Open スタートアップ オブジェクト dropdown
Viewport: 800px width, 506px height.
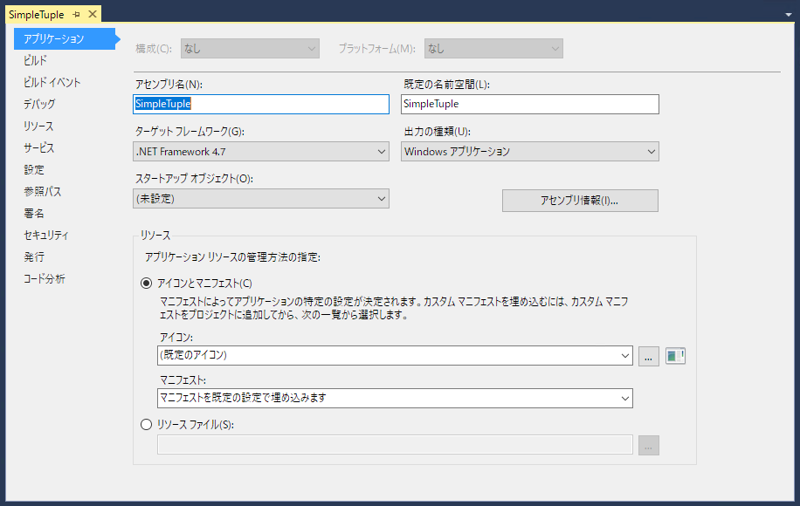tap(261, 198)
